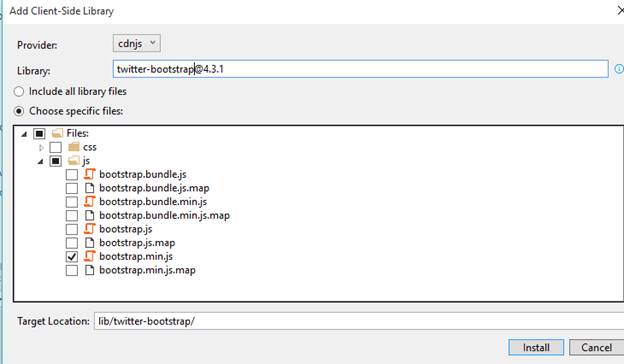
Task: Collapse the Files root node
Action: tap(24, 134)
